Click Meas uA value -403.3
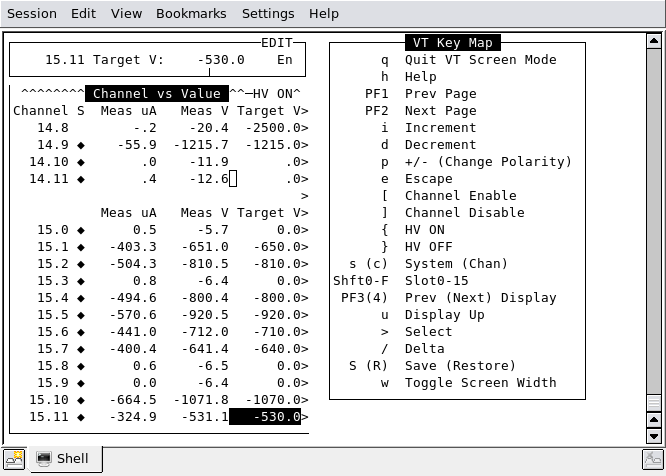 tap(133, 247)
